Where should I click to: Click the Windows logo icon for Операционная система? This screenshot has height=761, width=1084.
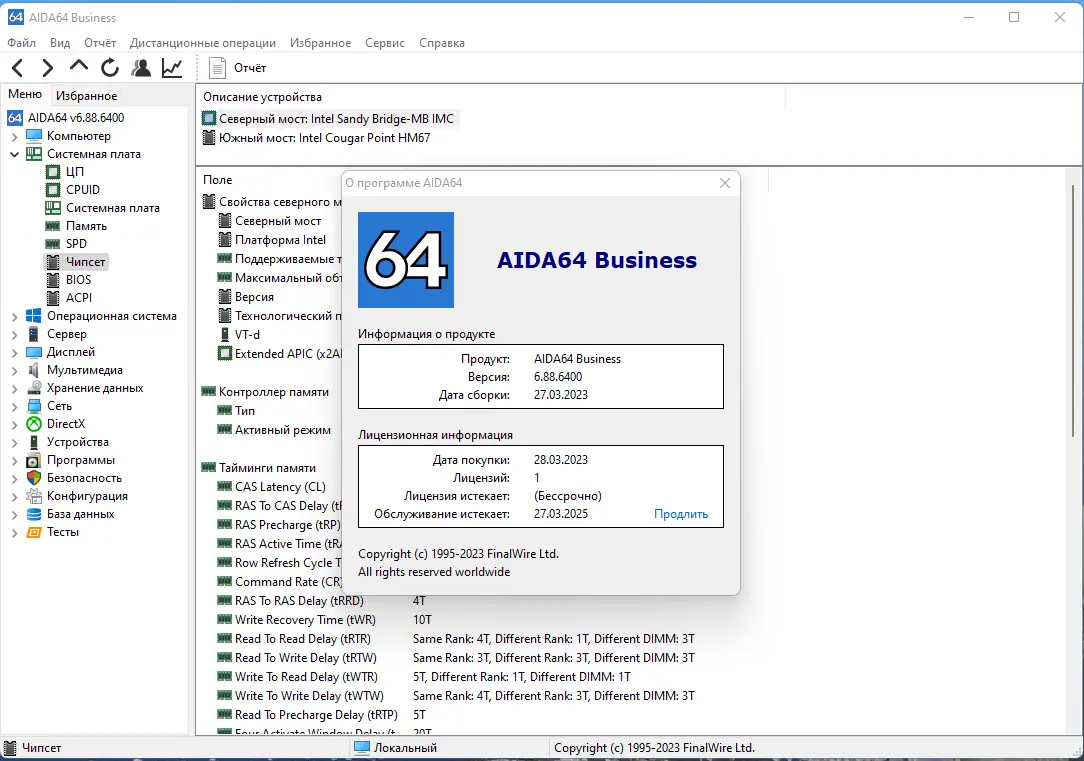click(x=33, y=315)
